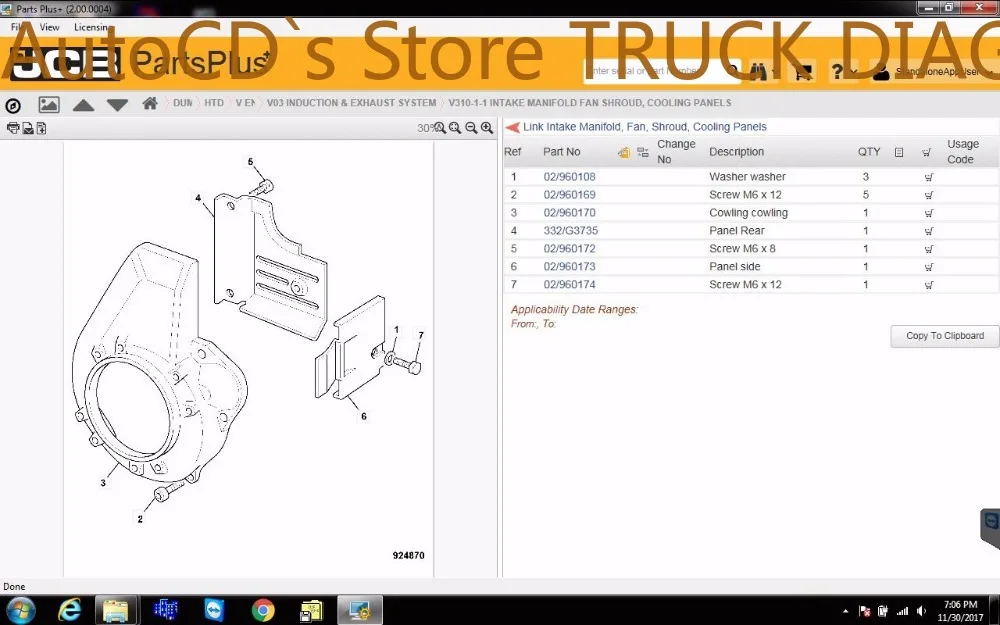Click the magnifier icon right of 30%
The height and width of the screenshot is (625, 1000).
439,128
